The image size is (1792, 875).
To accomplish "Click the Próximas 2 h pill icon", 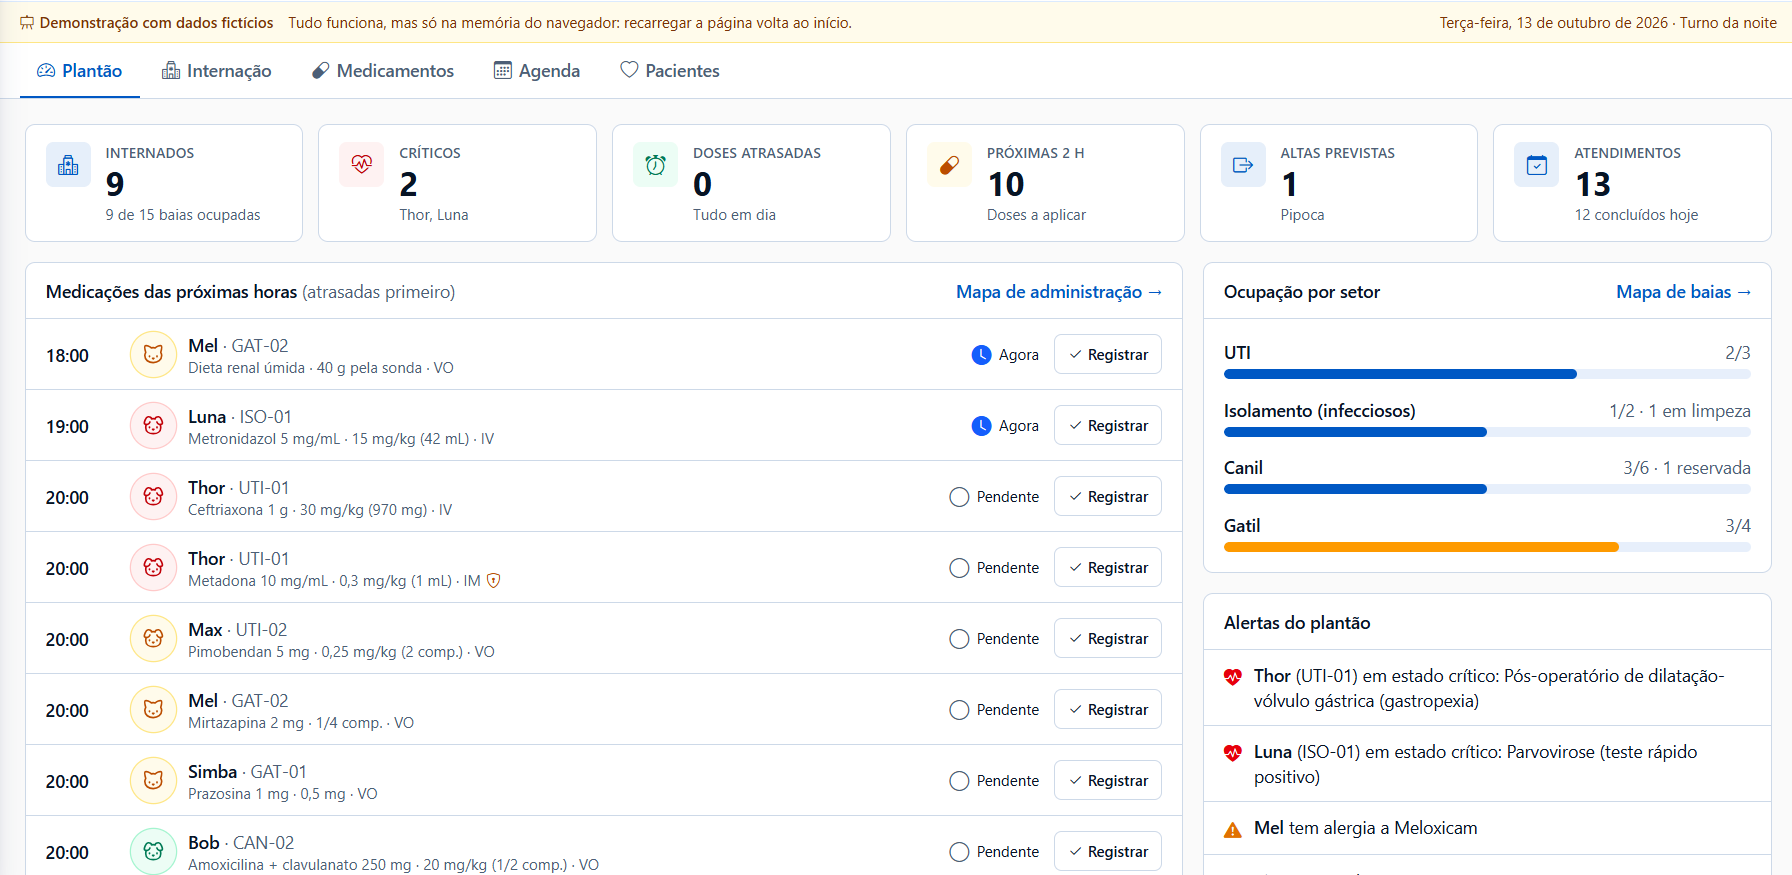I will pyautogui.click(x=949, y=165).
